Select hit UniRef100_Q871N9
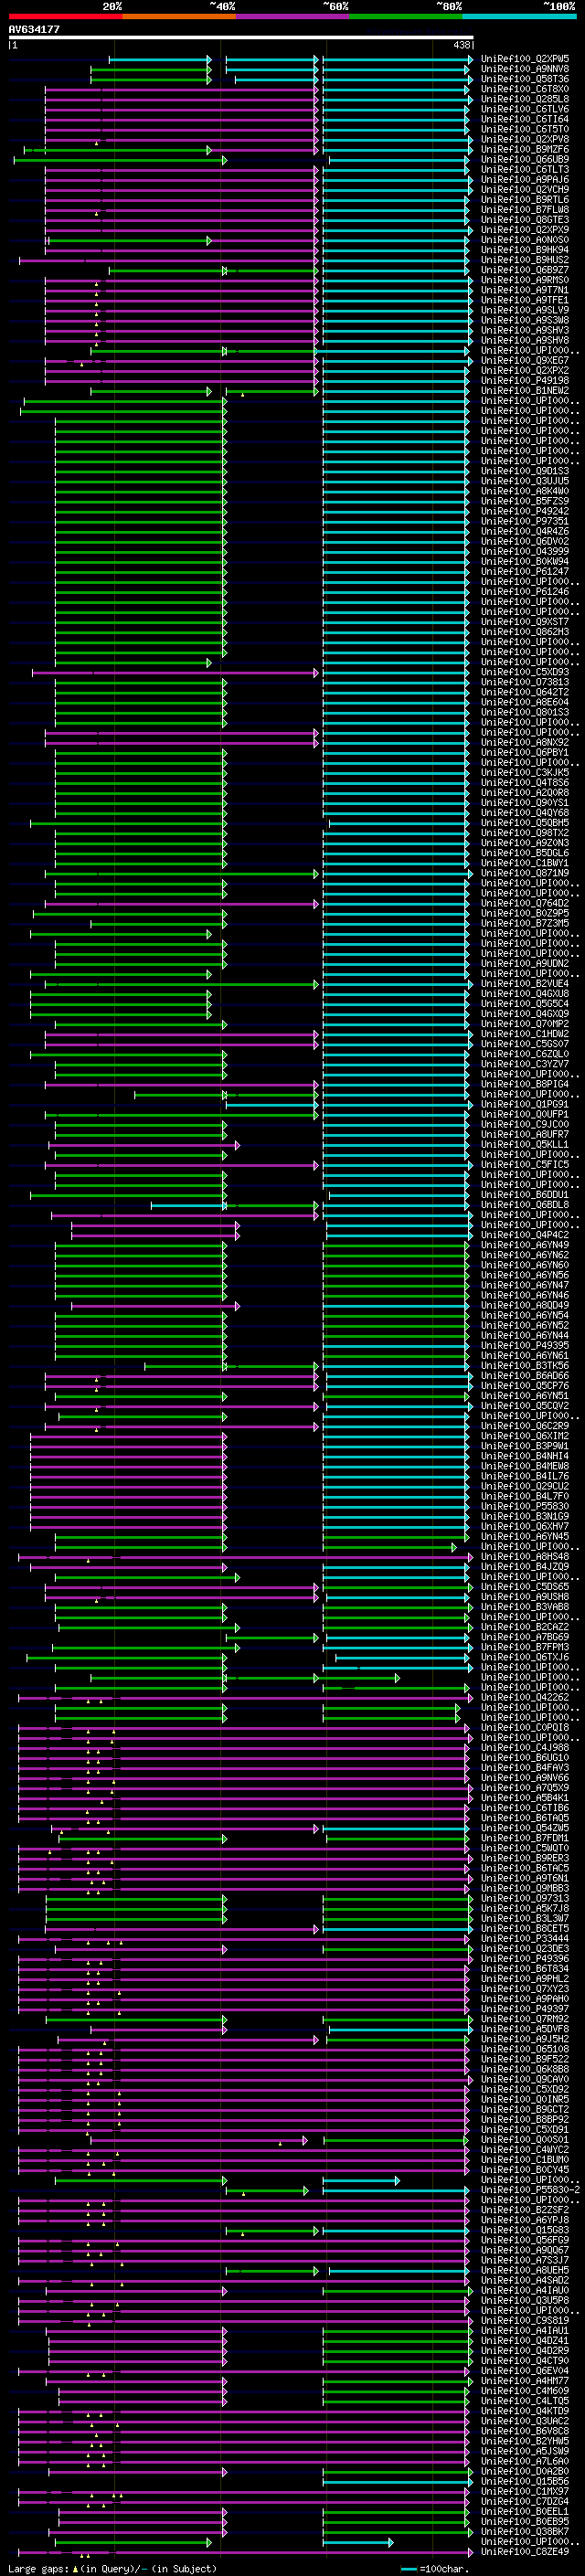Viewport: 585px width, 2576px height. (524, 873)
